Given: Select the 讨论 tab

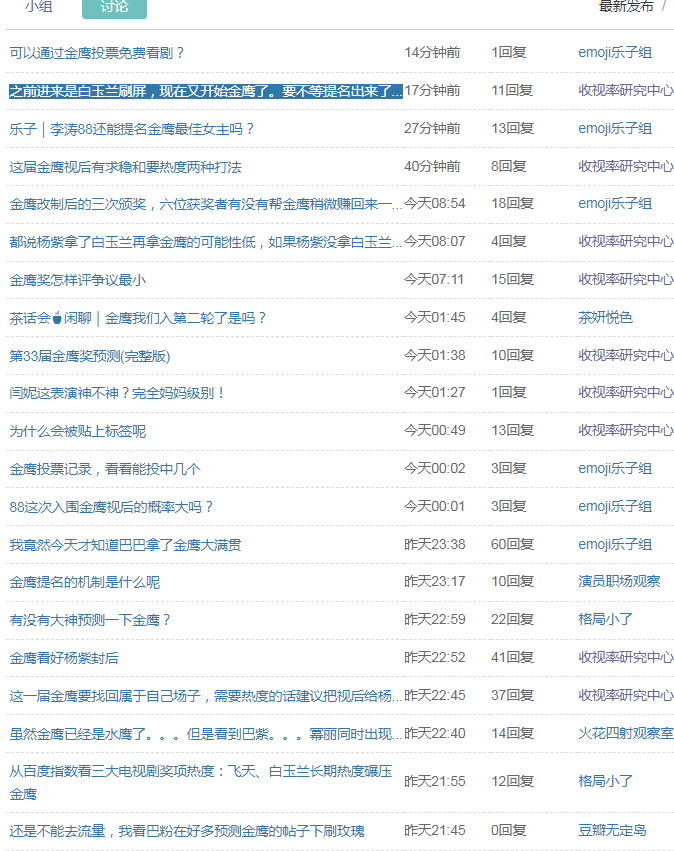Looking at the screenshot, I should coord(114,7).
